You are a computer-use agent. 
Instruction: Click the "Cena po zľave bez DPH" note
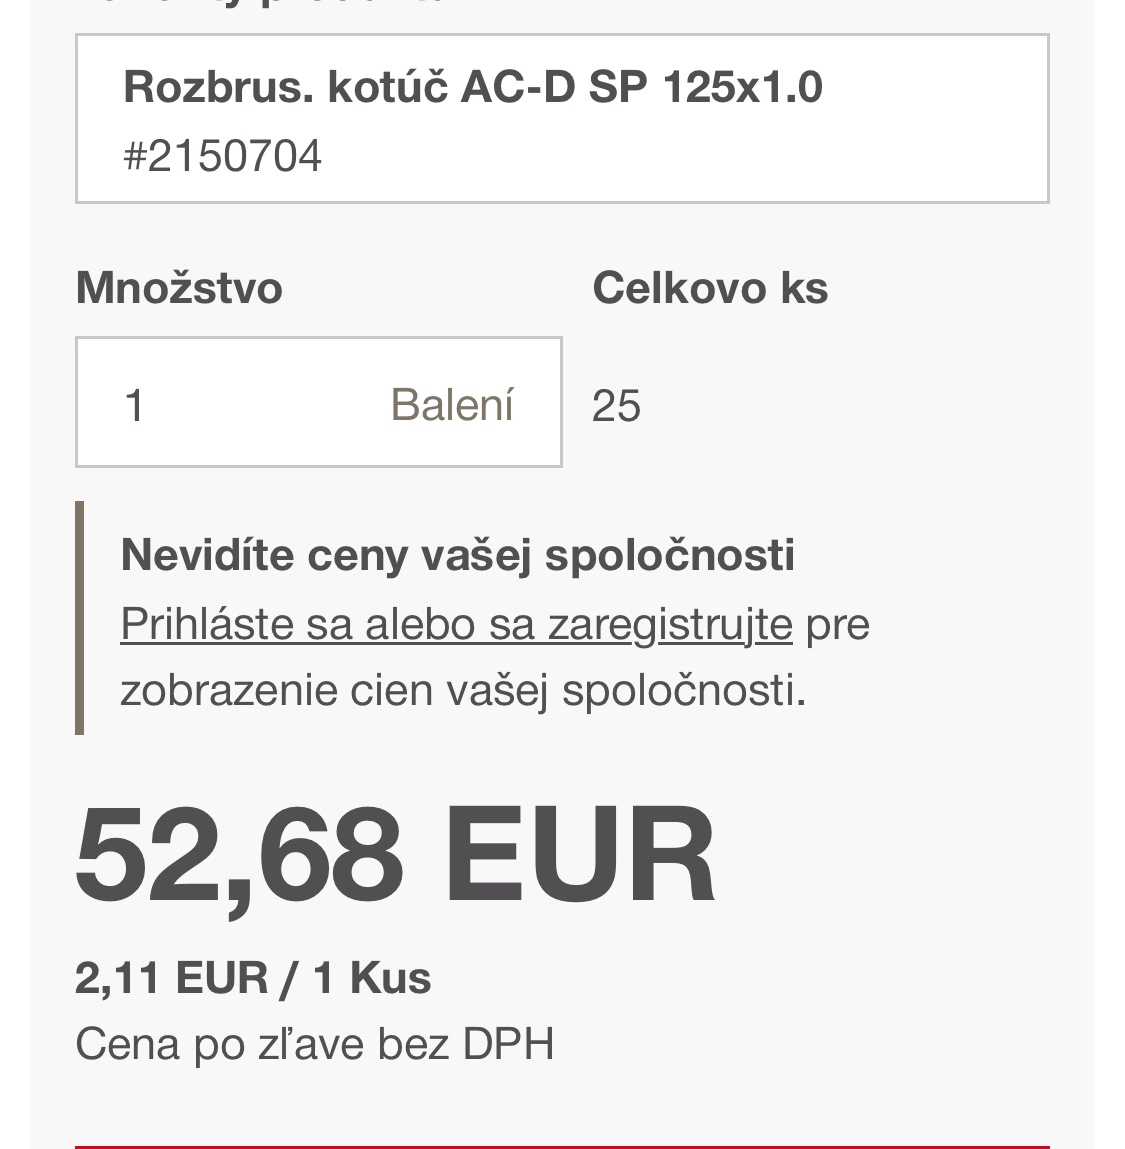coord(314,1045)
